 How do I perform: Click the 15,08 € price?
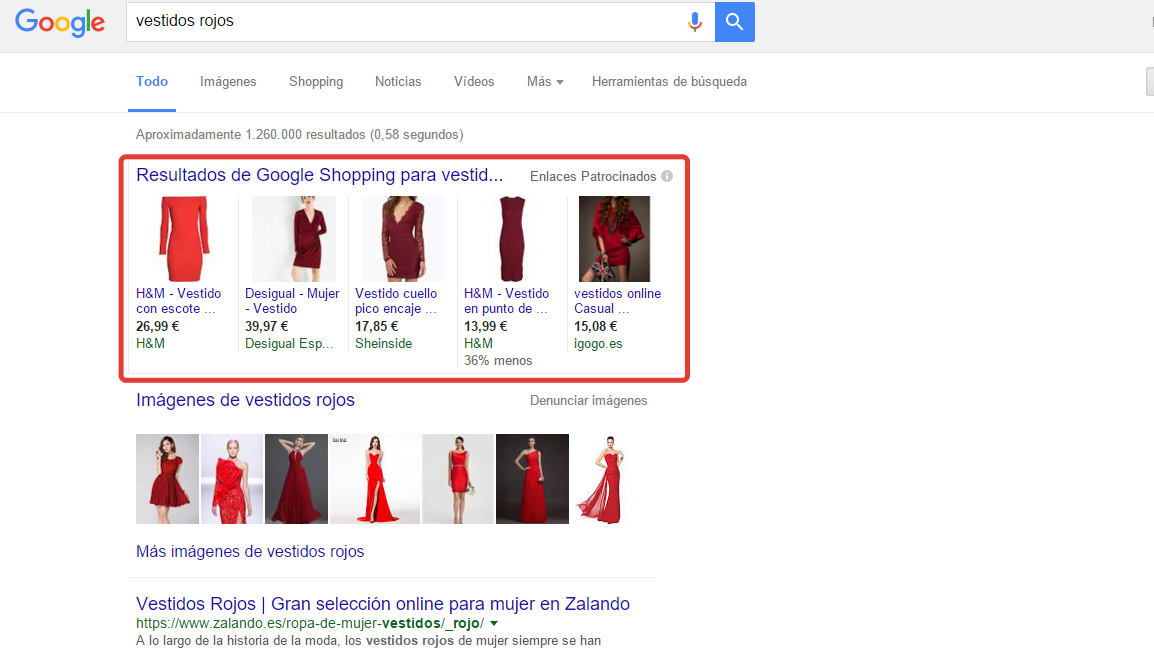(595, 326)
